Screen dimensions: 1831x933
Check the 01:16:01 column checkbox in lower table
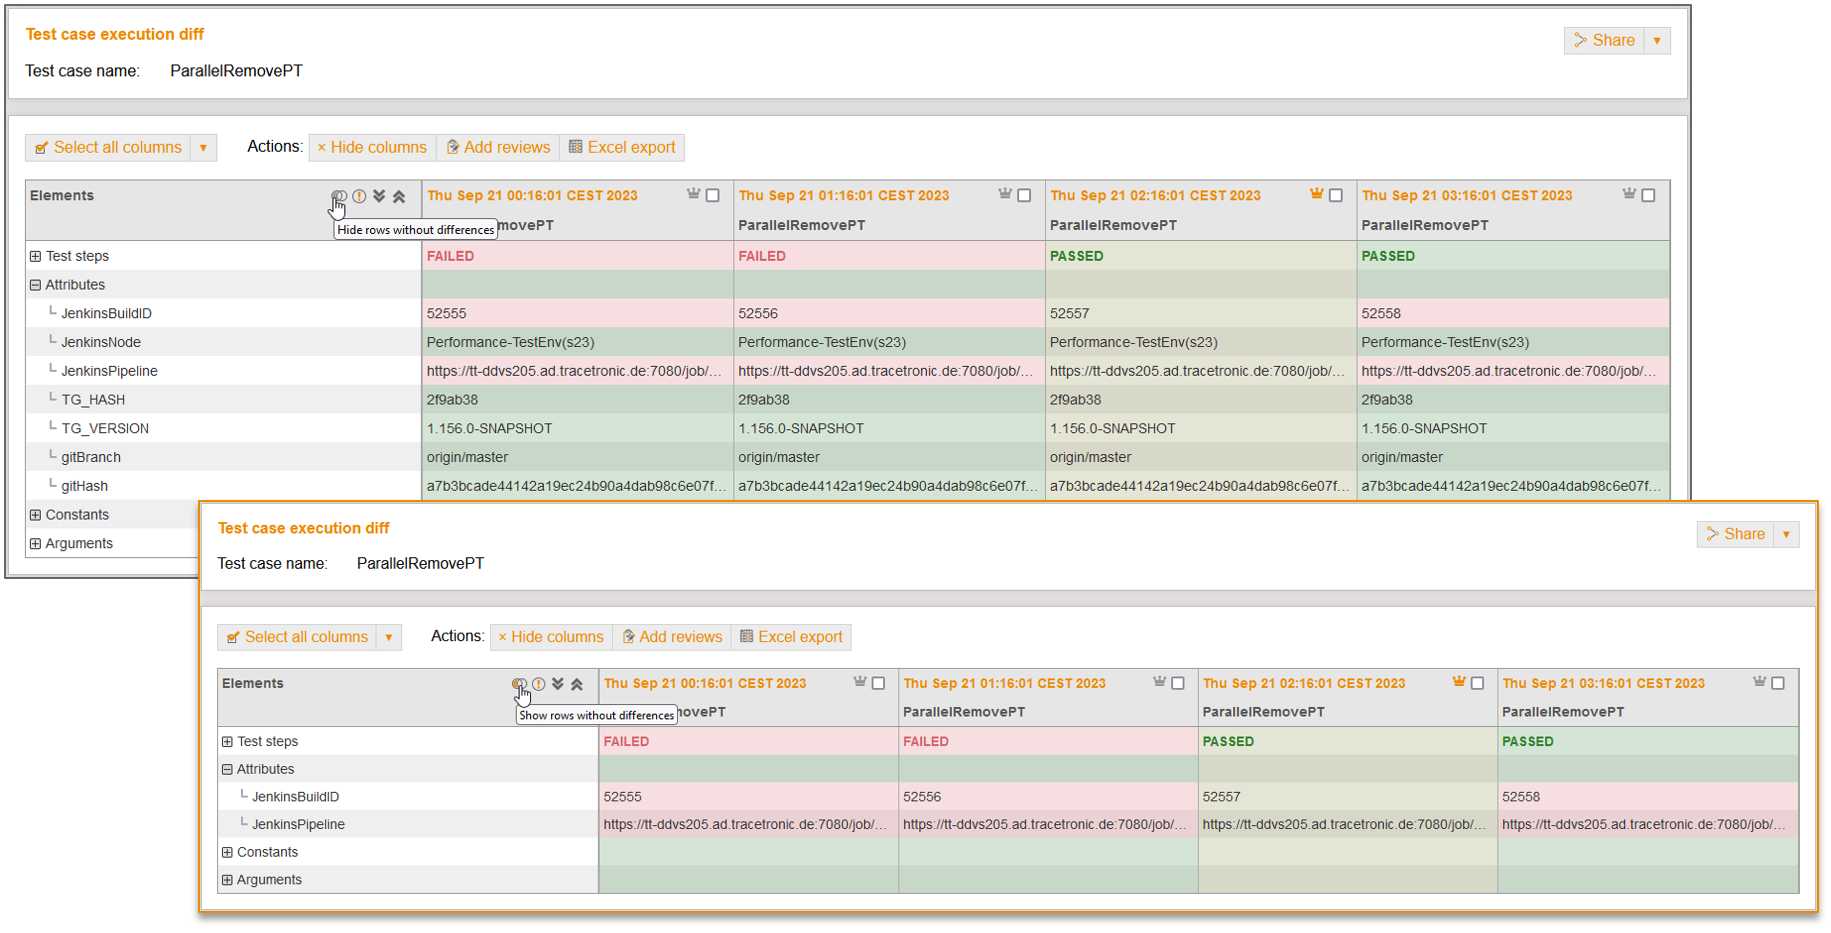pyautogui.click(x=1178, y=684)
